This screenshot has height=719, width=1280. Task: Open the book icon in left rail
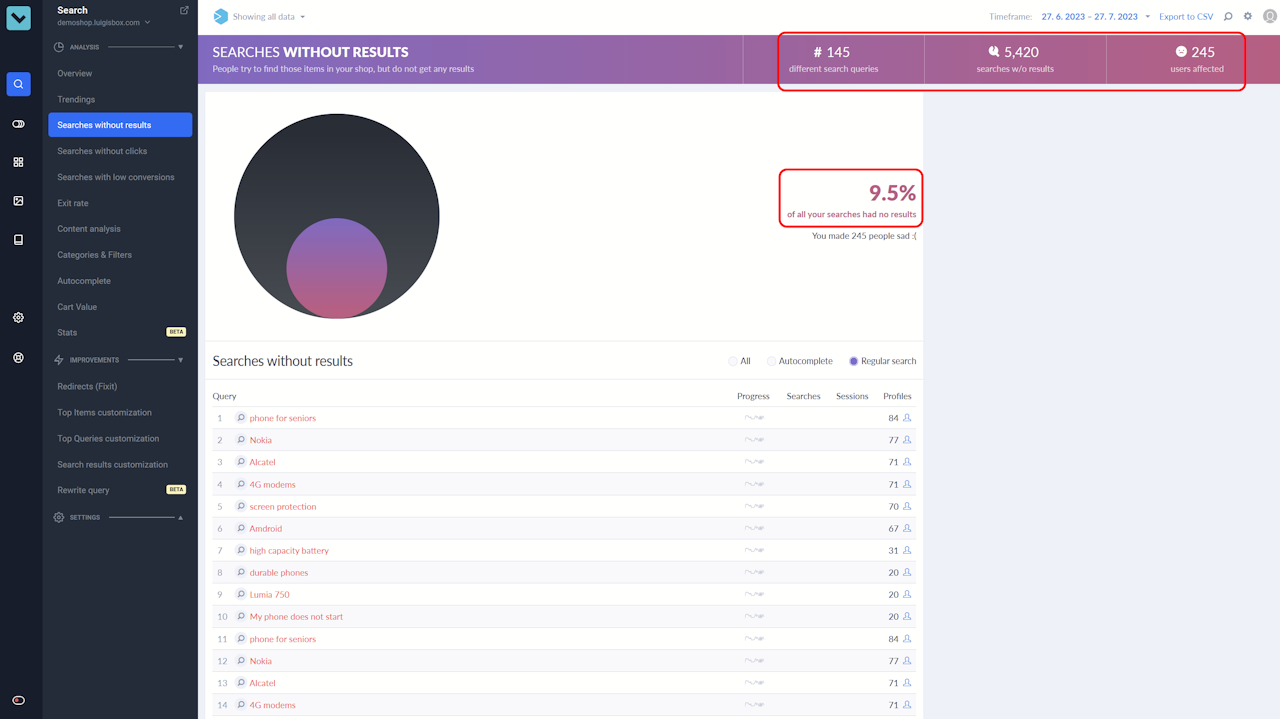click(18, 240)
